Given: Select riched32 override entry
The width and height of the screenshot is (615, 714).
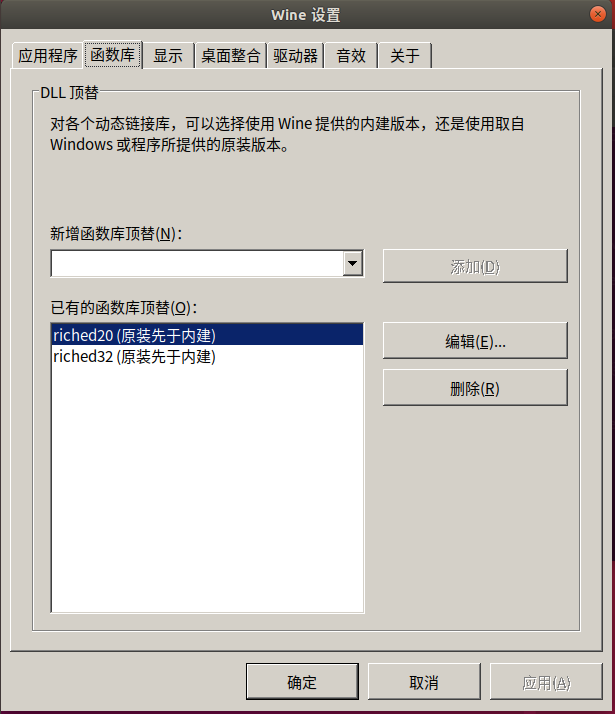Looking at the screenshot, I should (208, 357).
